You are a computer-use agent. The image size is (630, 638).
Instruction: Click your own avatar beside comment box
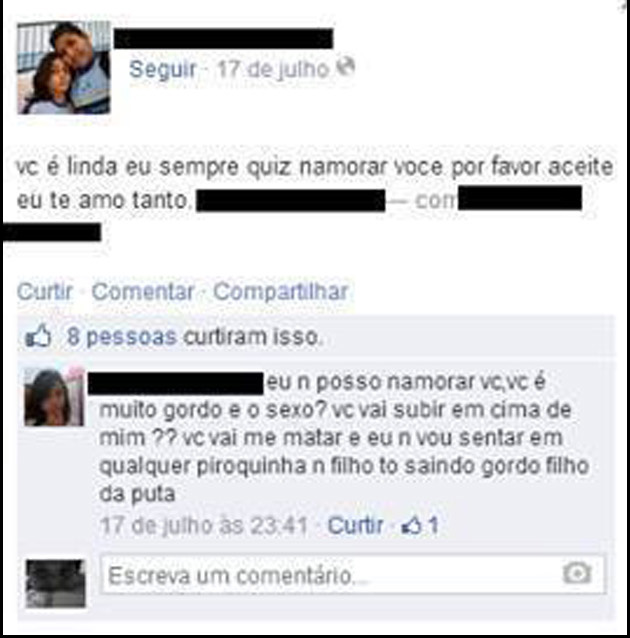tap(56, 583)
